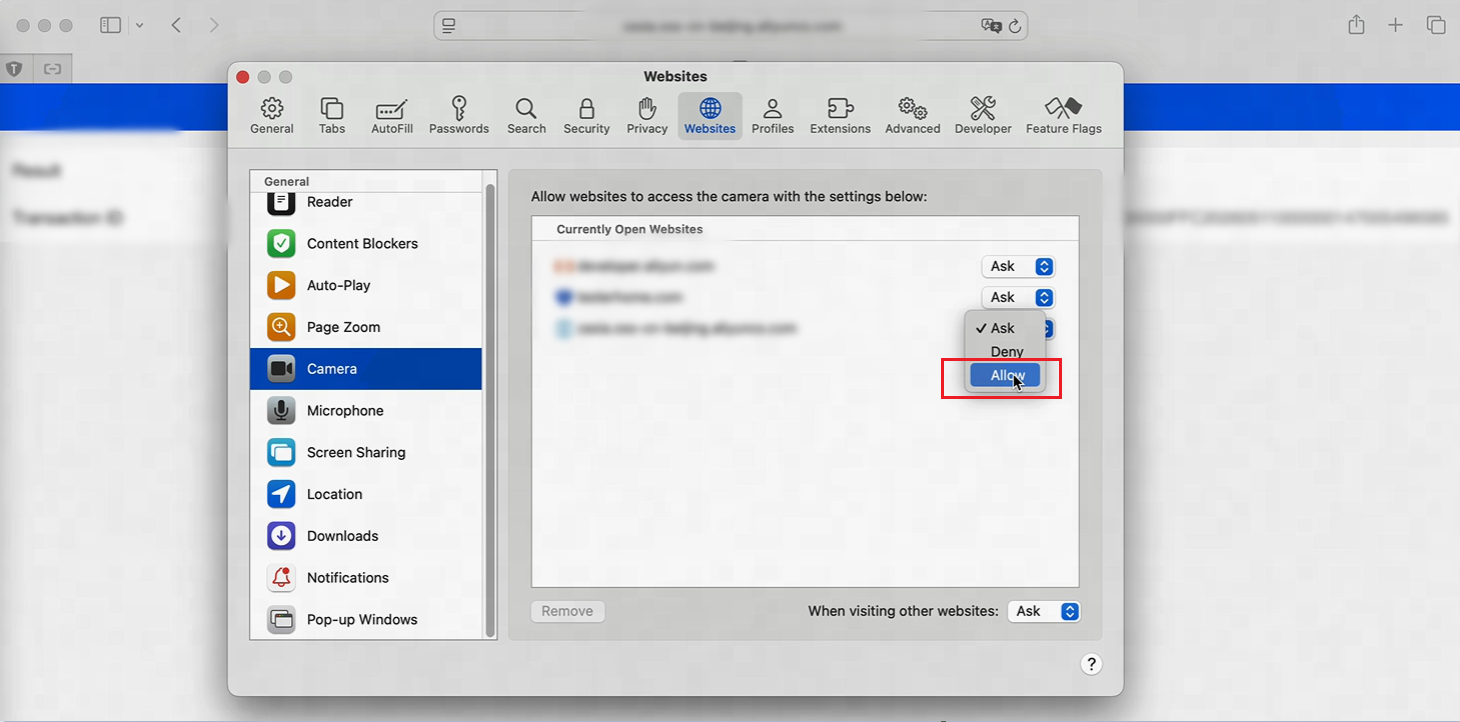Open the Passwords preferences pane

tap(459, 116)
